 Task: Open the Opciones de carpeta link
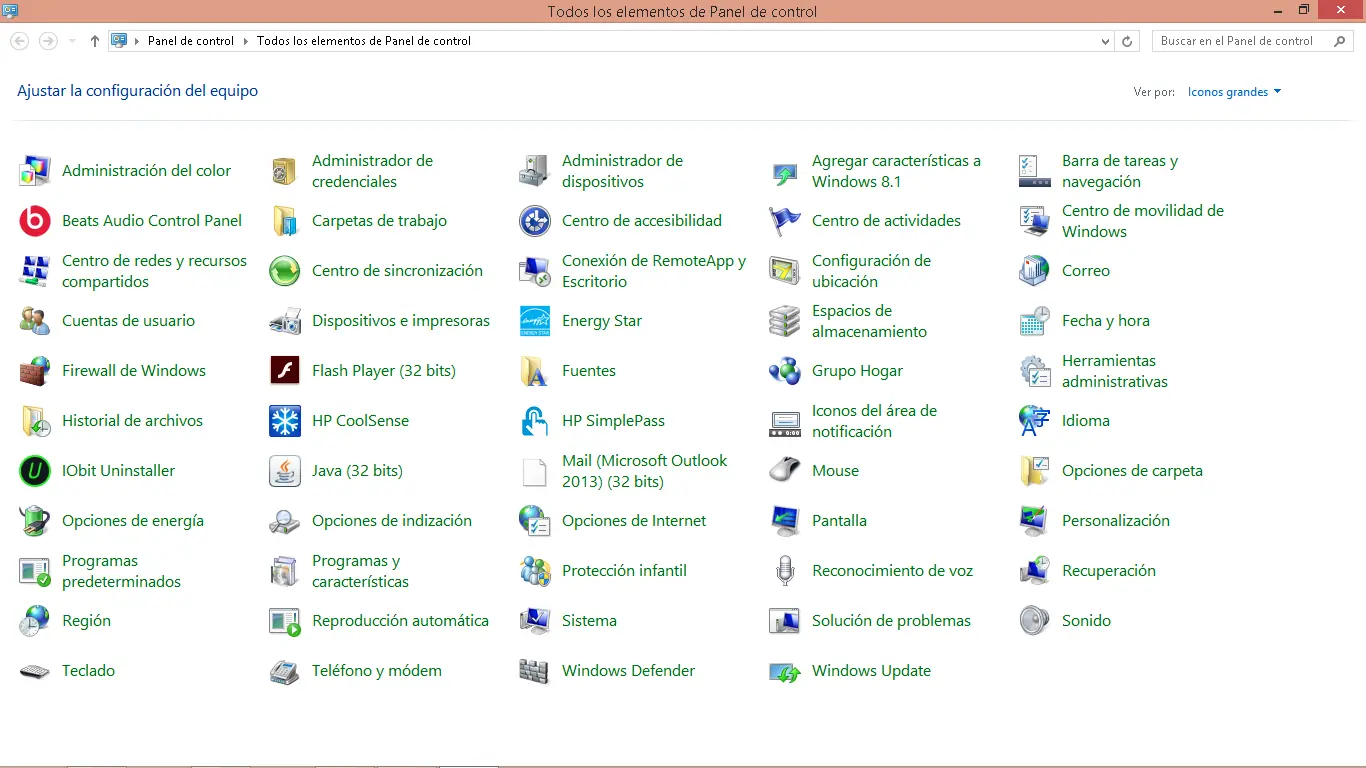1132,471
